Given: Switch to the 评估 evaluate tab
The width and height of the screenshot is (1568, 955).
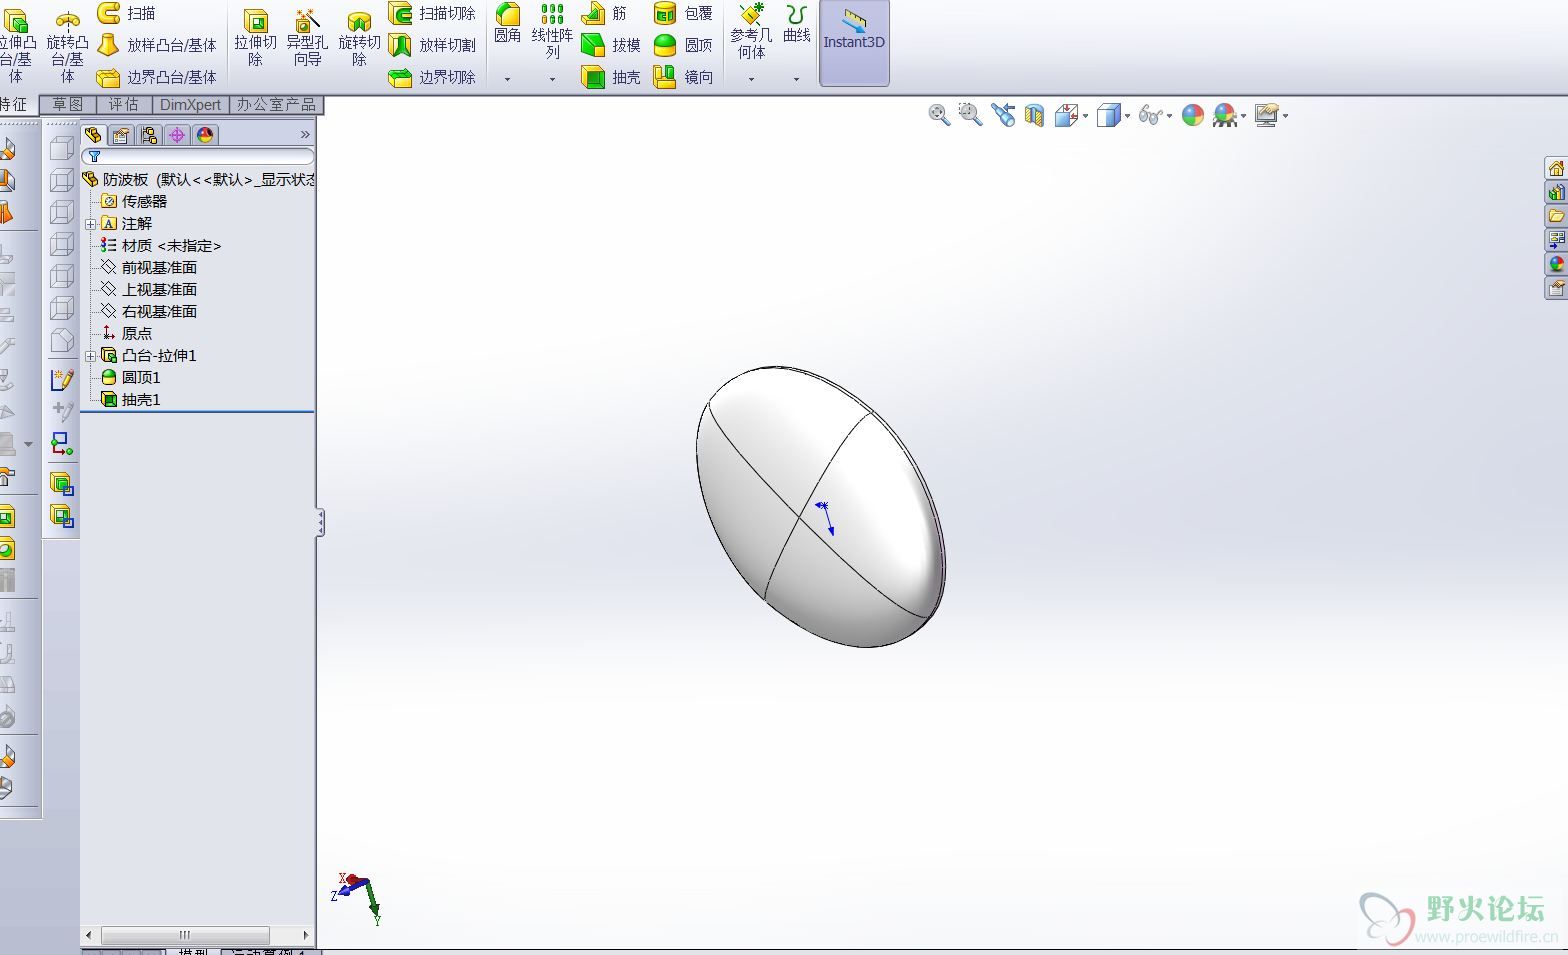Looking at the screenshot, I should [124, 105].
